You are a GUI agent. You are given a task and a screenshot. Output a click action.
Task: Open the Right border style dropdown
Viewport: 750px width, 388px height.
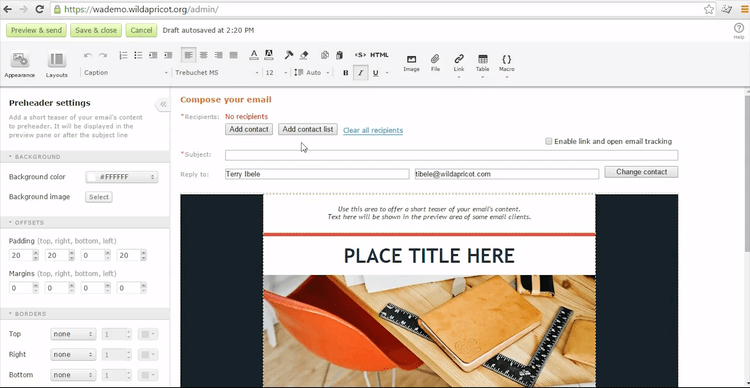pos(73,355)
